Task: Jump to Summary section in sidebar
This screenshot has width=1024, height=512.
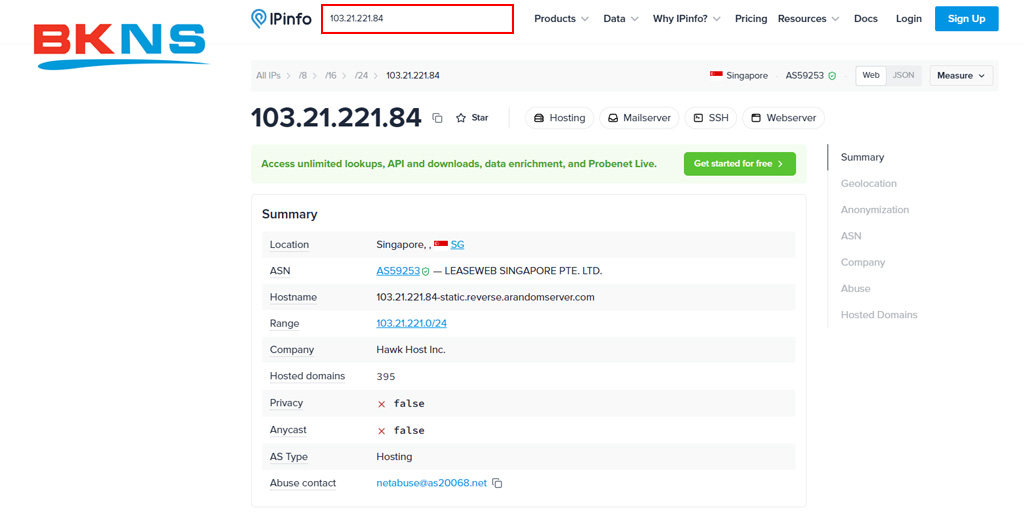Action: coord(862,157)
